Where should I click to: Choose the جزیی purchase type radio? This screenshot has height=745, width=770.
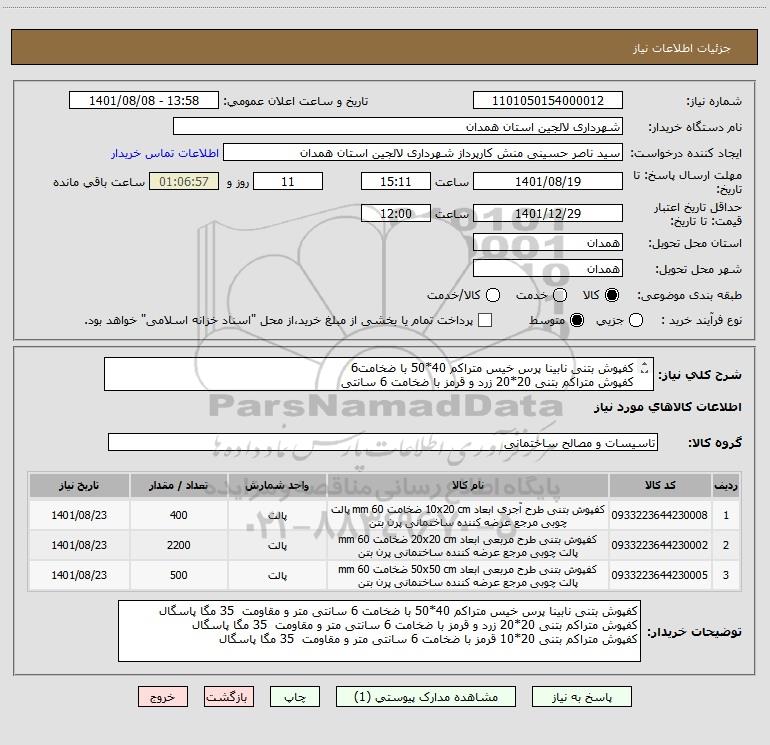[x=636, y=320]
